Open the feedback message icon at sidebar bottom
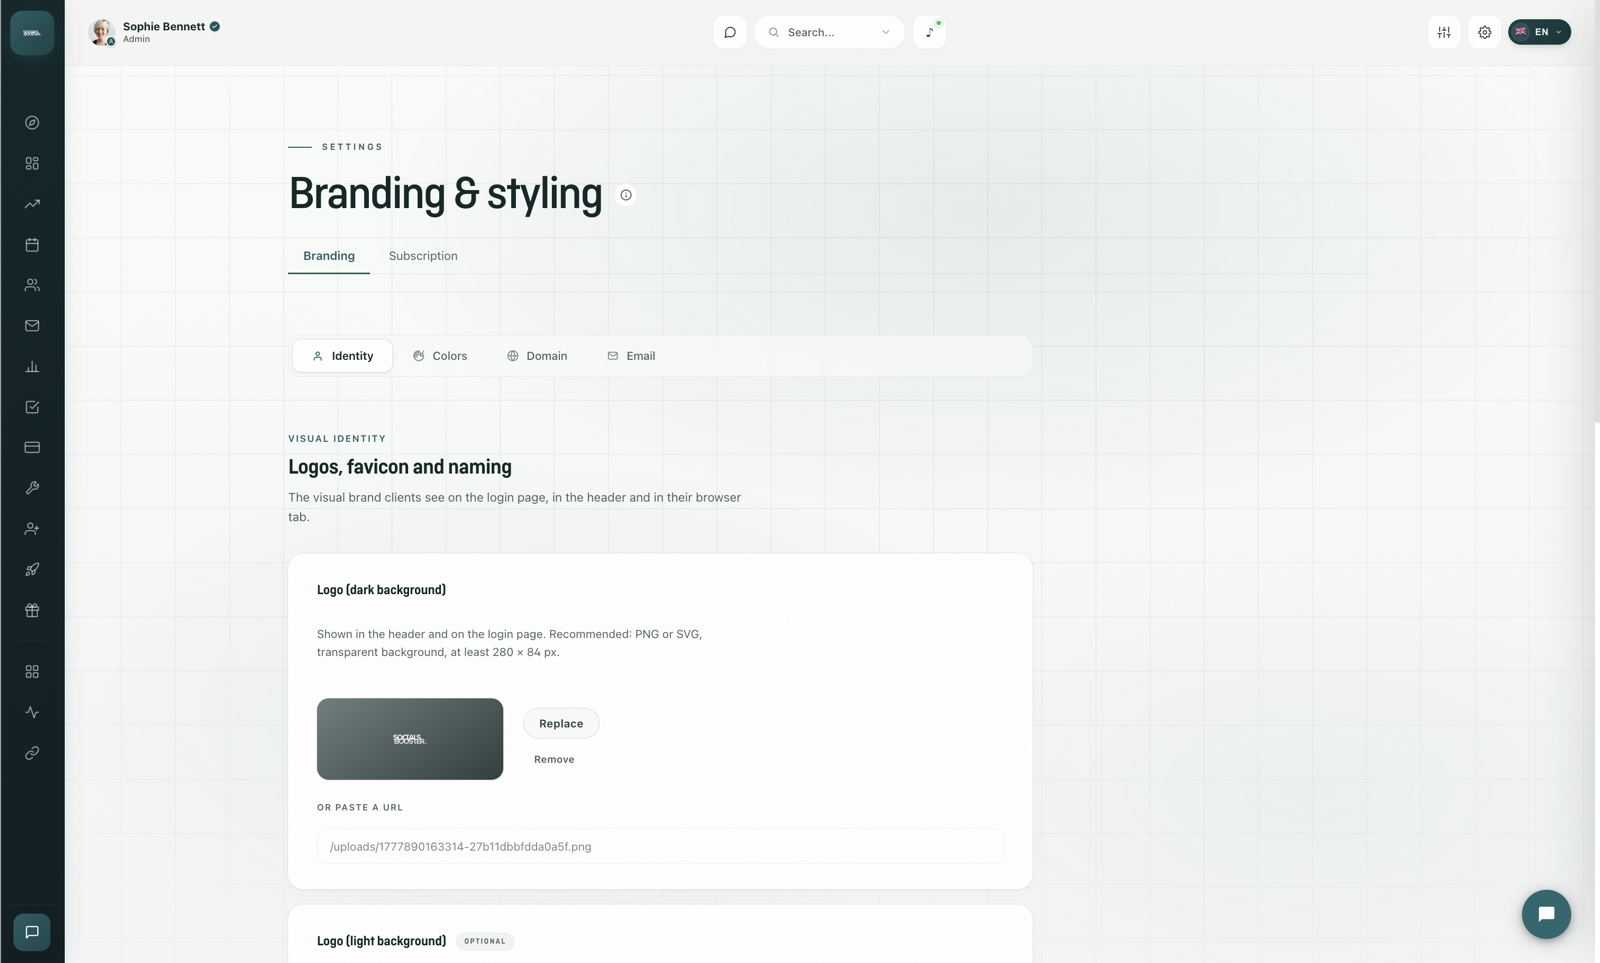The height and width of the screenshot is (963, 1600). pos(32,932)
